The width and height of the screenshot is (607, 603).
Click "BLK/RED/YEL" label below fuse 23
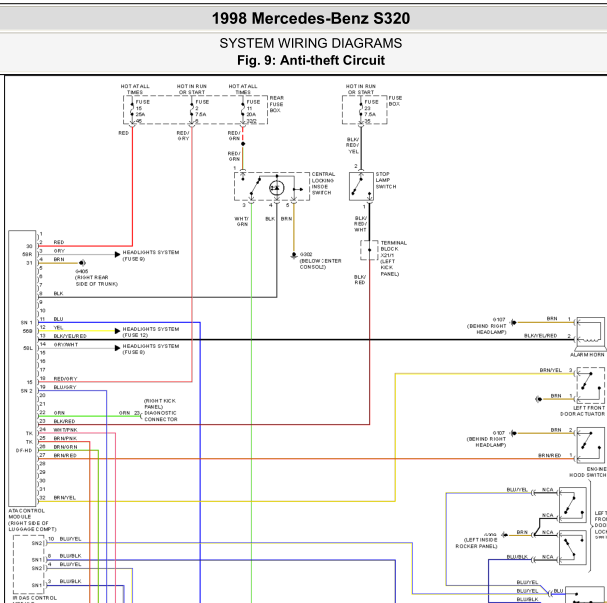353,145
